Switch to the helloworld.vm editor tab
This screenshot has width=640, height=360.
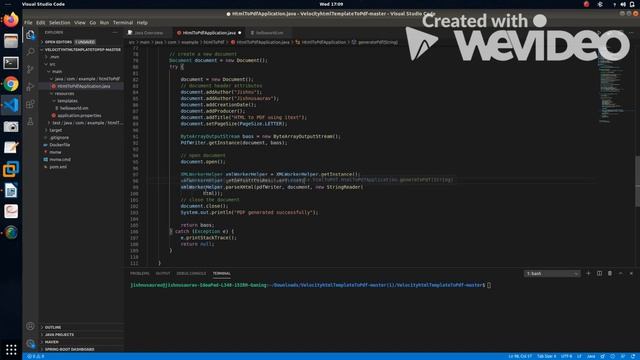[268, 33]
